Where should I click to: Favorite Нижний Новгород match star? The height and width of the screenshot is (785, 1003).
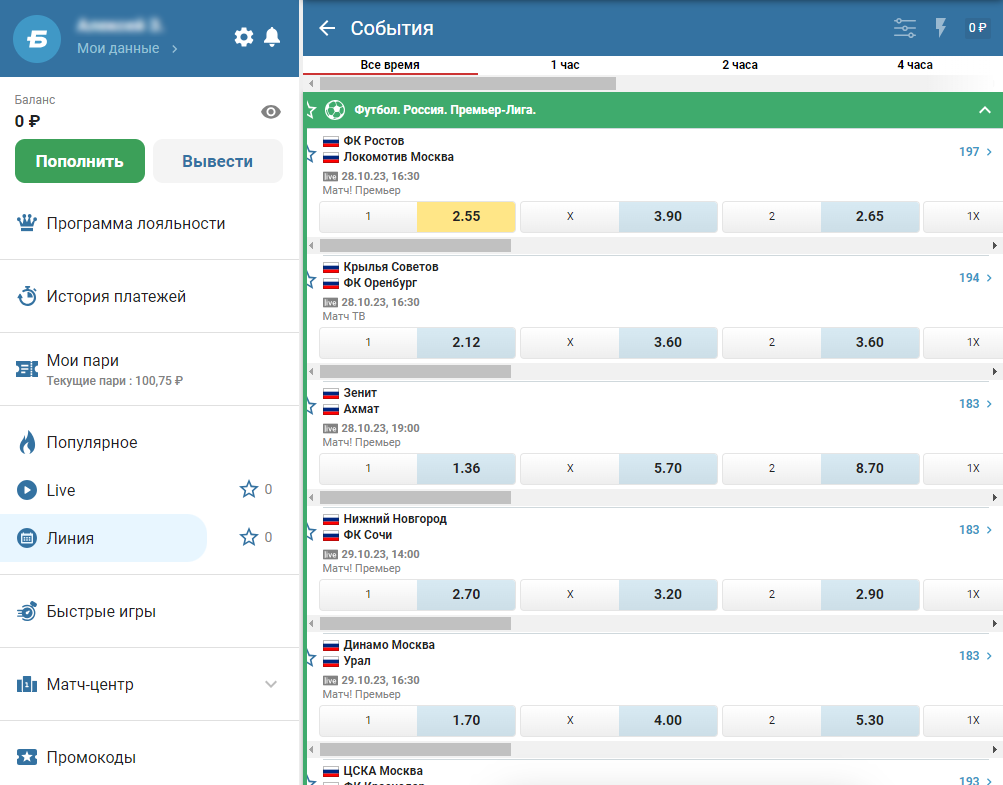(x=311, y=532)
